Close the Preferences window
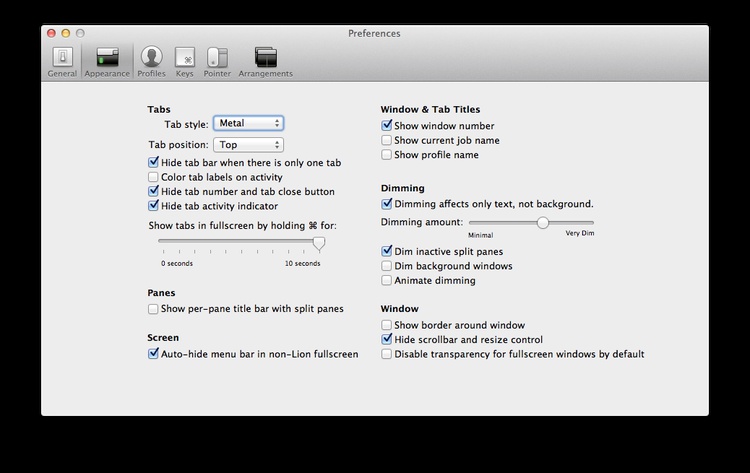 coord(52,33)
